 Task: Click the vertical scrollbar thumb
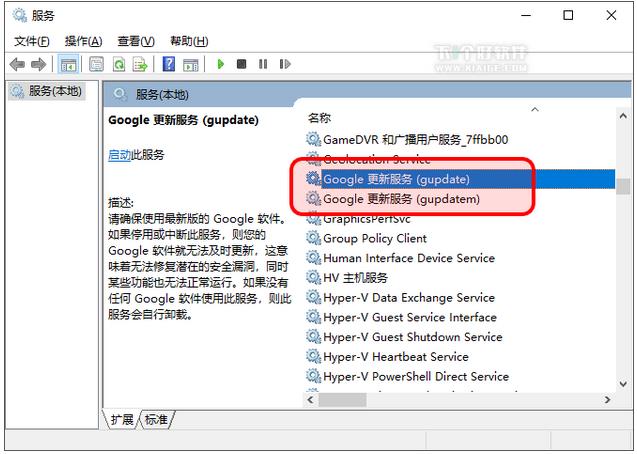[x=623, y=187]
